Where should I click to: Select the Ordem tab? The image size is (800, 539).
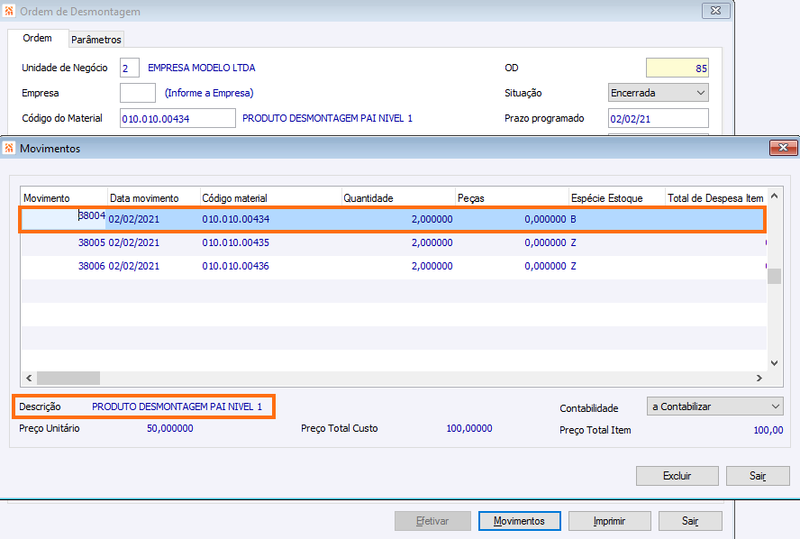[x=37, y=39]
